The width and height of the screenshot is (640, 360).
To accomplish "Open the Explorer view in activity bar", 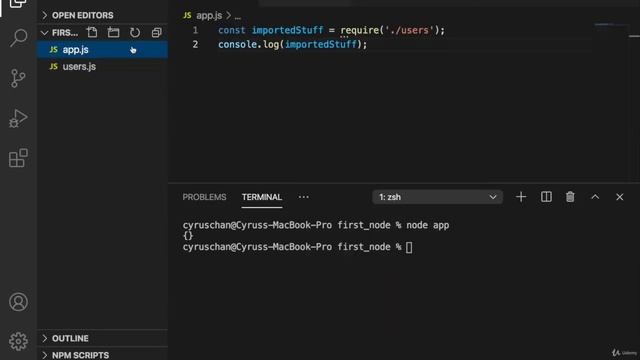I will 18,4.
